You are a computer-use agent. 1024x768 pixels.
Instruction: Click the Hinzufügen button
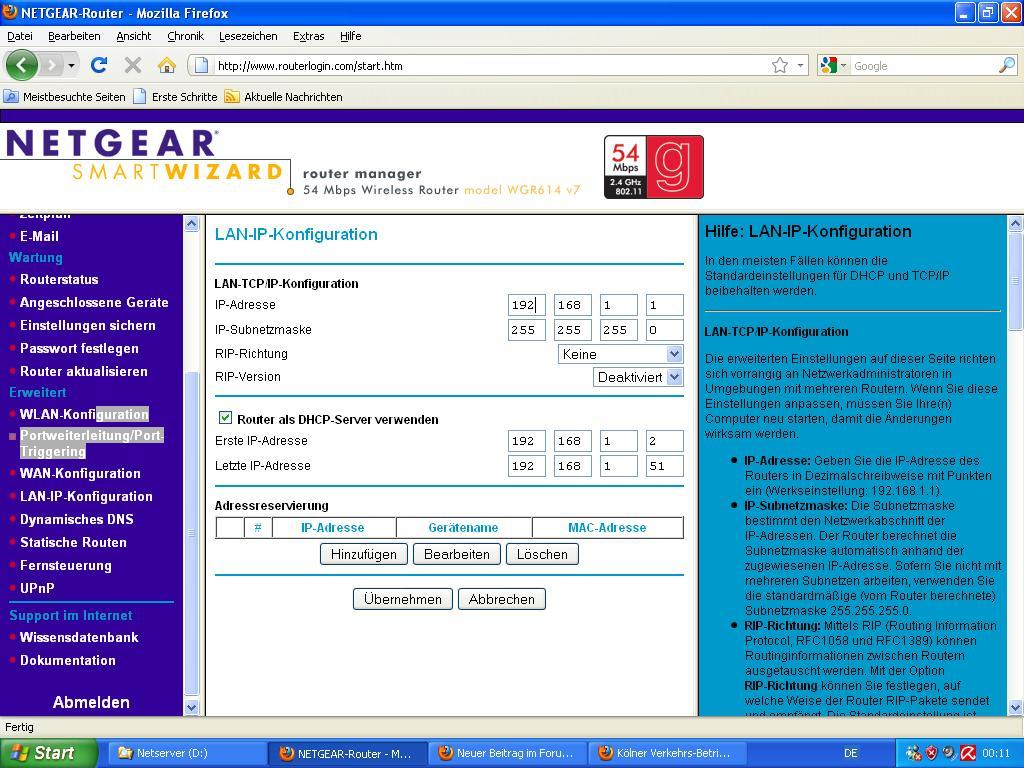[364, 554]
